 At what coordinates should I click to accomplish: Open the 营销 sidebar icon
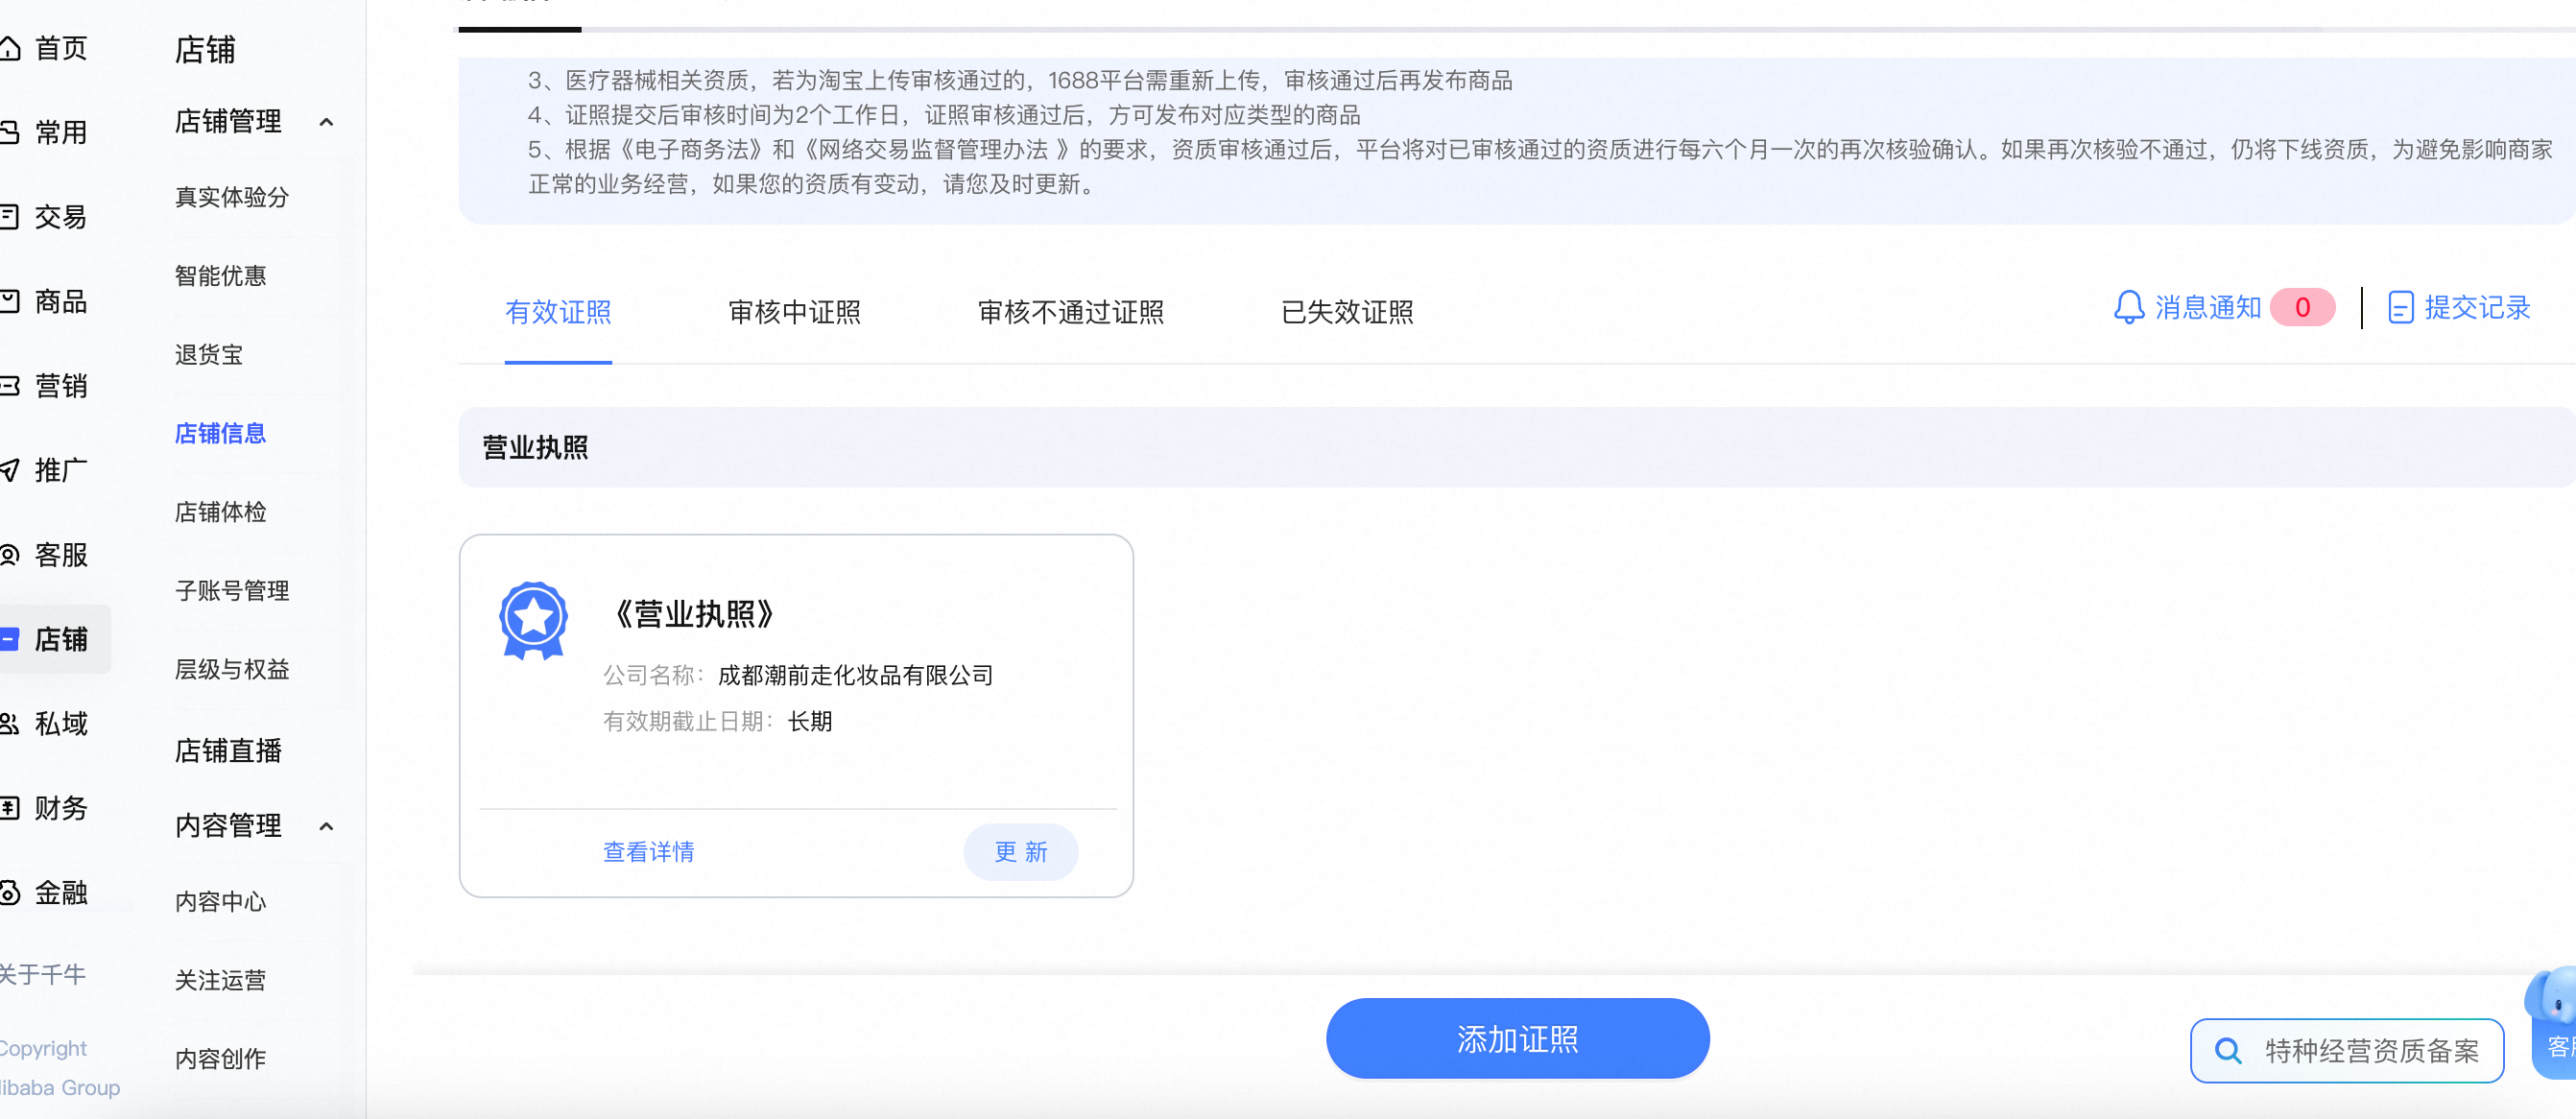click(10, 386)
